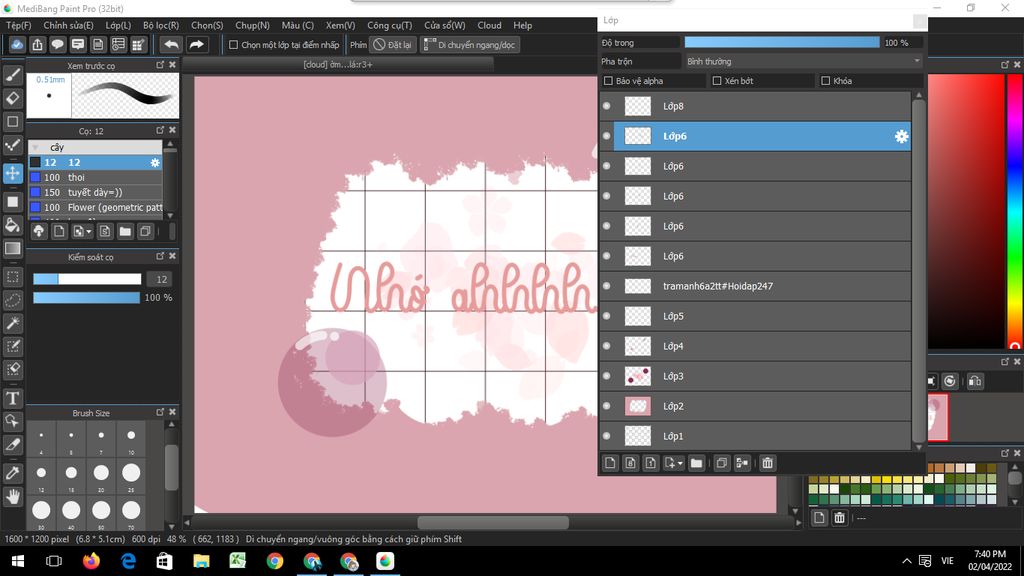1024x576 pixels.
Task: Adjust brush opacity slider showing 100 %
Action: tap(87, 298)
